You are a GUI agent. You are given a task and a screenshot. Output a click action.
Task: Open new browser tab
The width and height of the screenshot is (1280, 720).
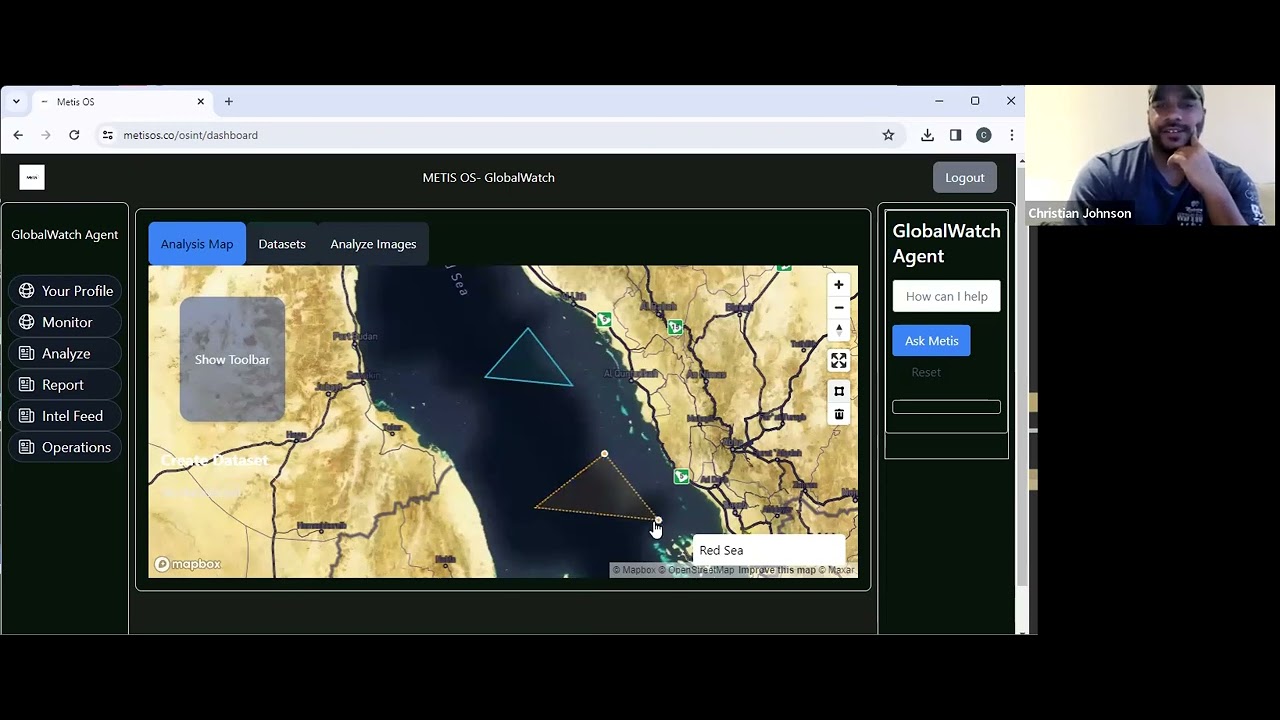(228, 102)
